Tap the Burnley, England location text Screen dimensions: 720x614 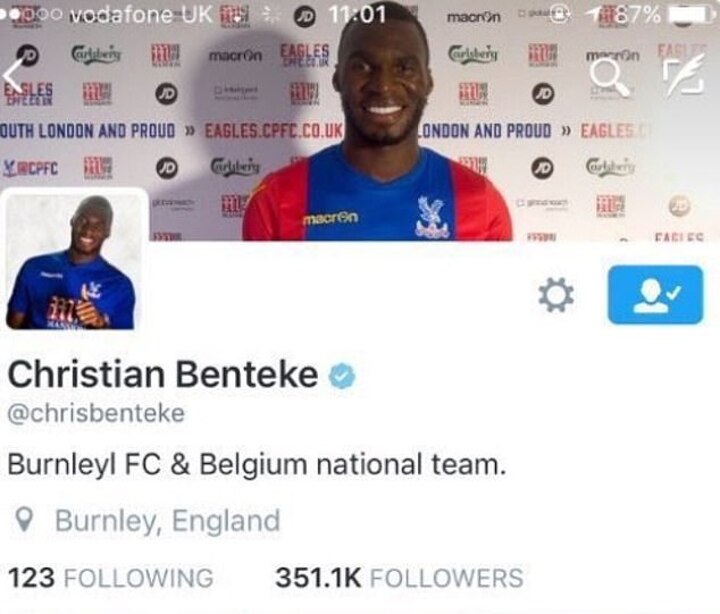coord(168,520)
